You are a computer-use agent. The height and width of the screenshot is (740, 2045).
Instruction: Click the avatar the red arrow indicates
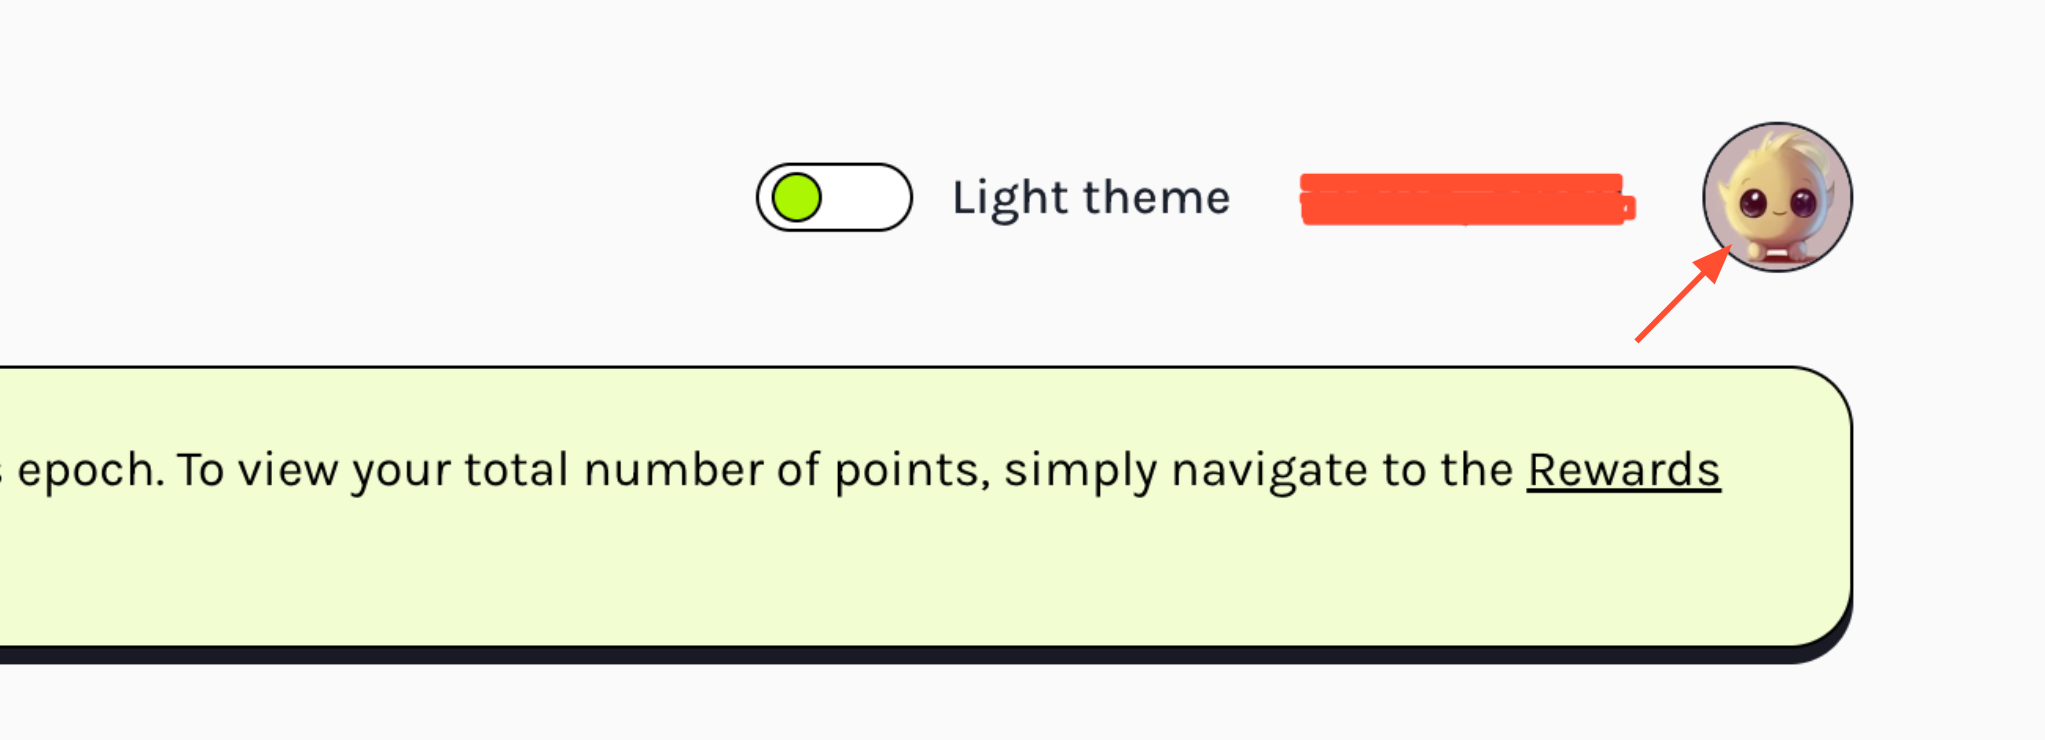tap(1777, 197)
